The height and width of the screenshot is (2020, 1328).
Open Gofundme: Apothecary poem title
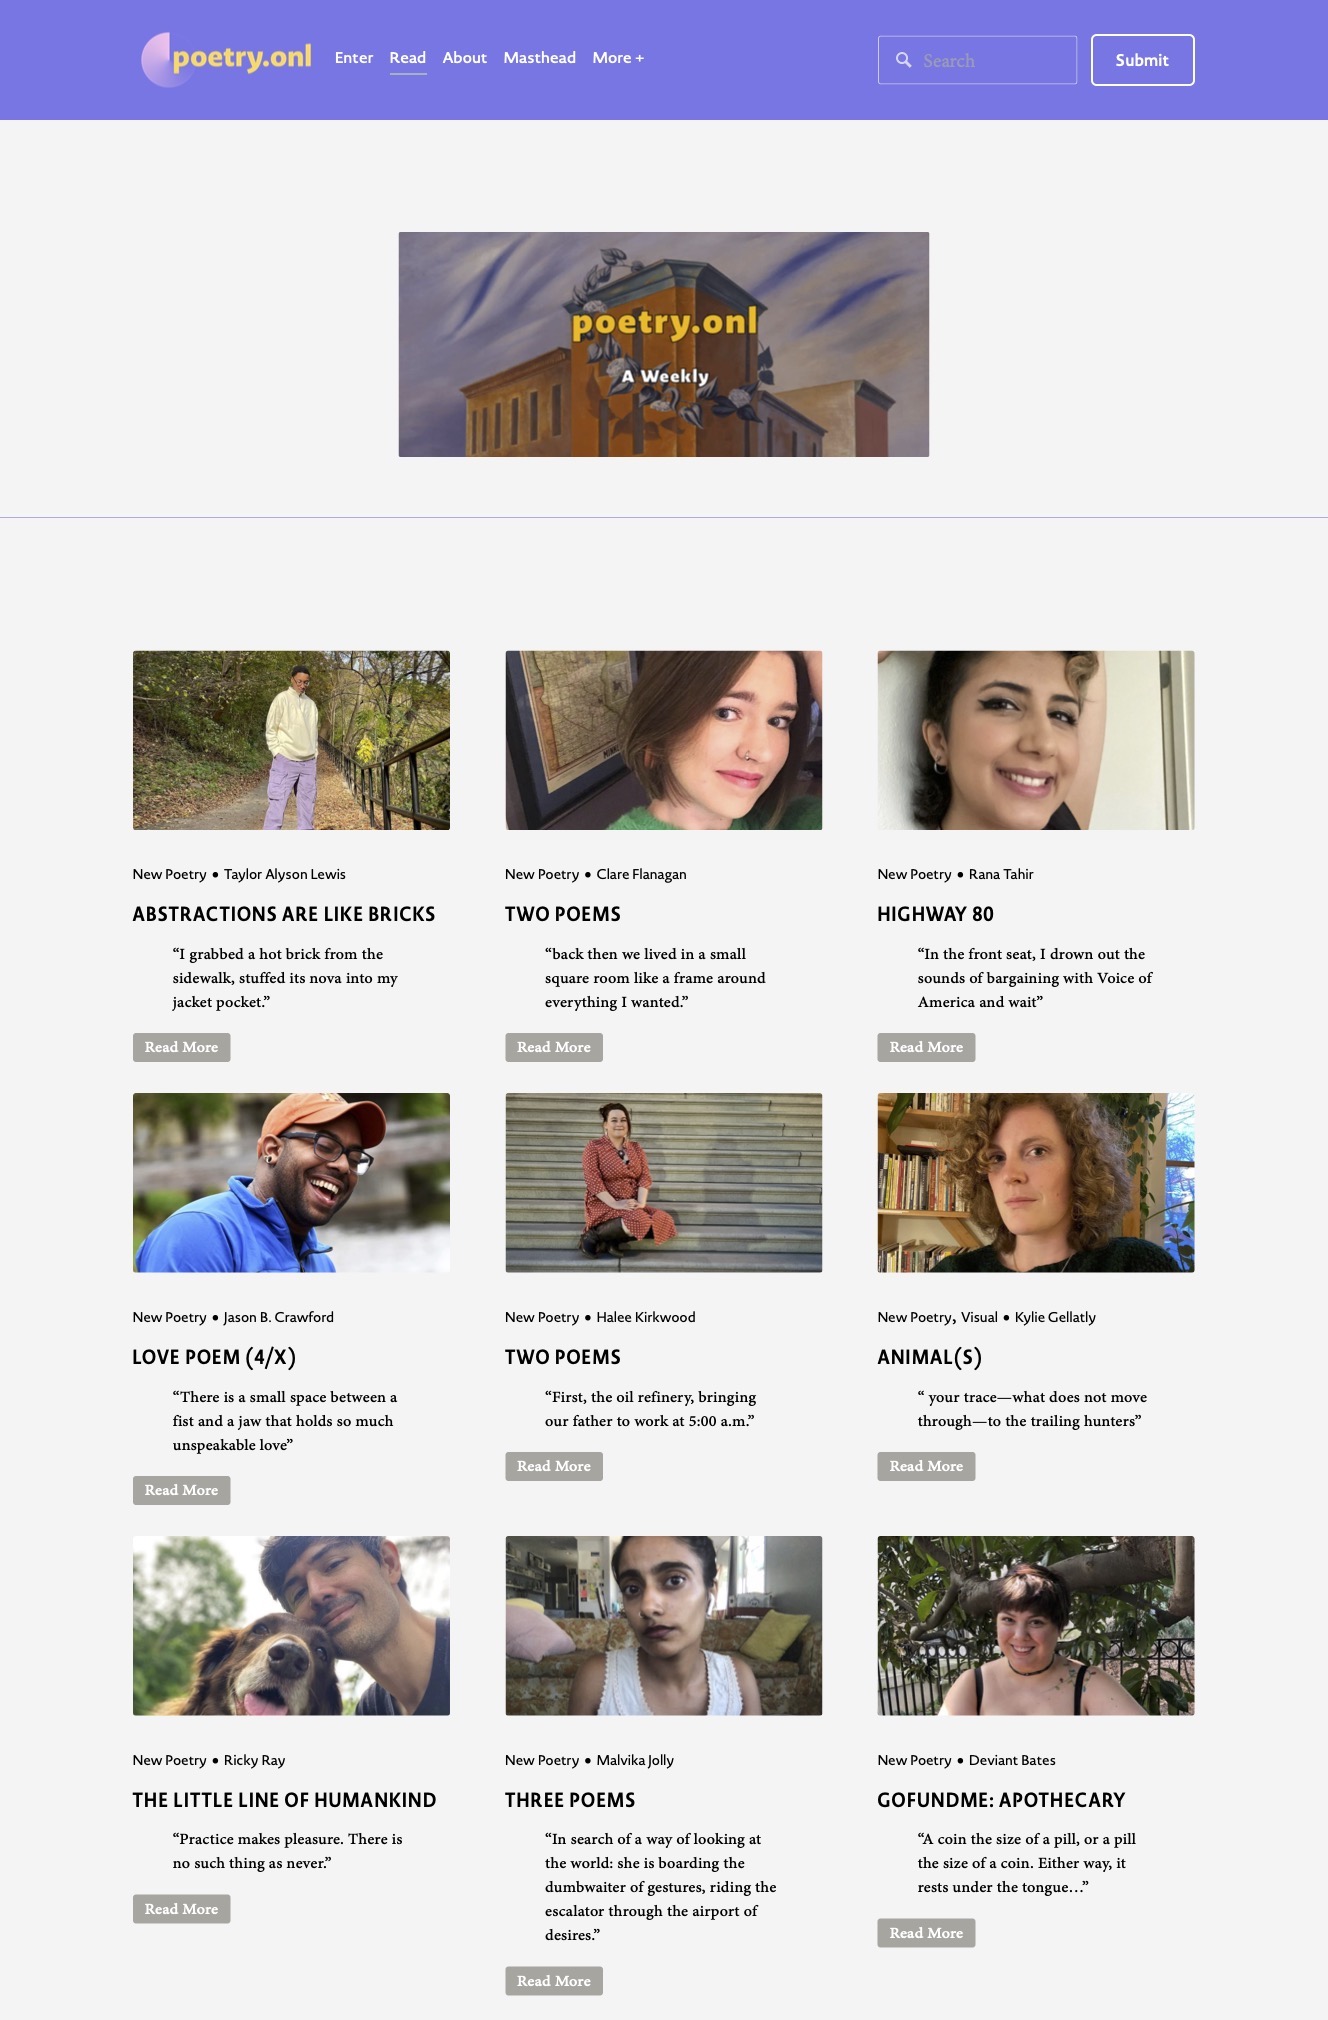point(1001,1800)
